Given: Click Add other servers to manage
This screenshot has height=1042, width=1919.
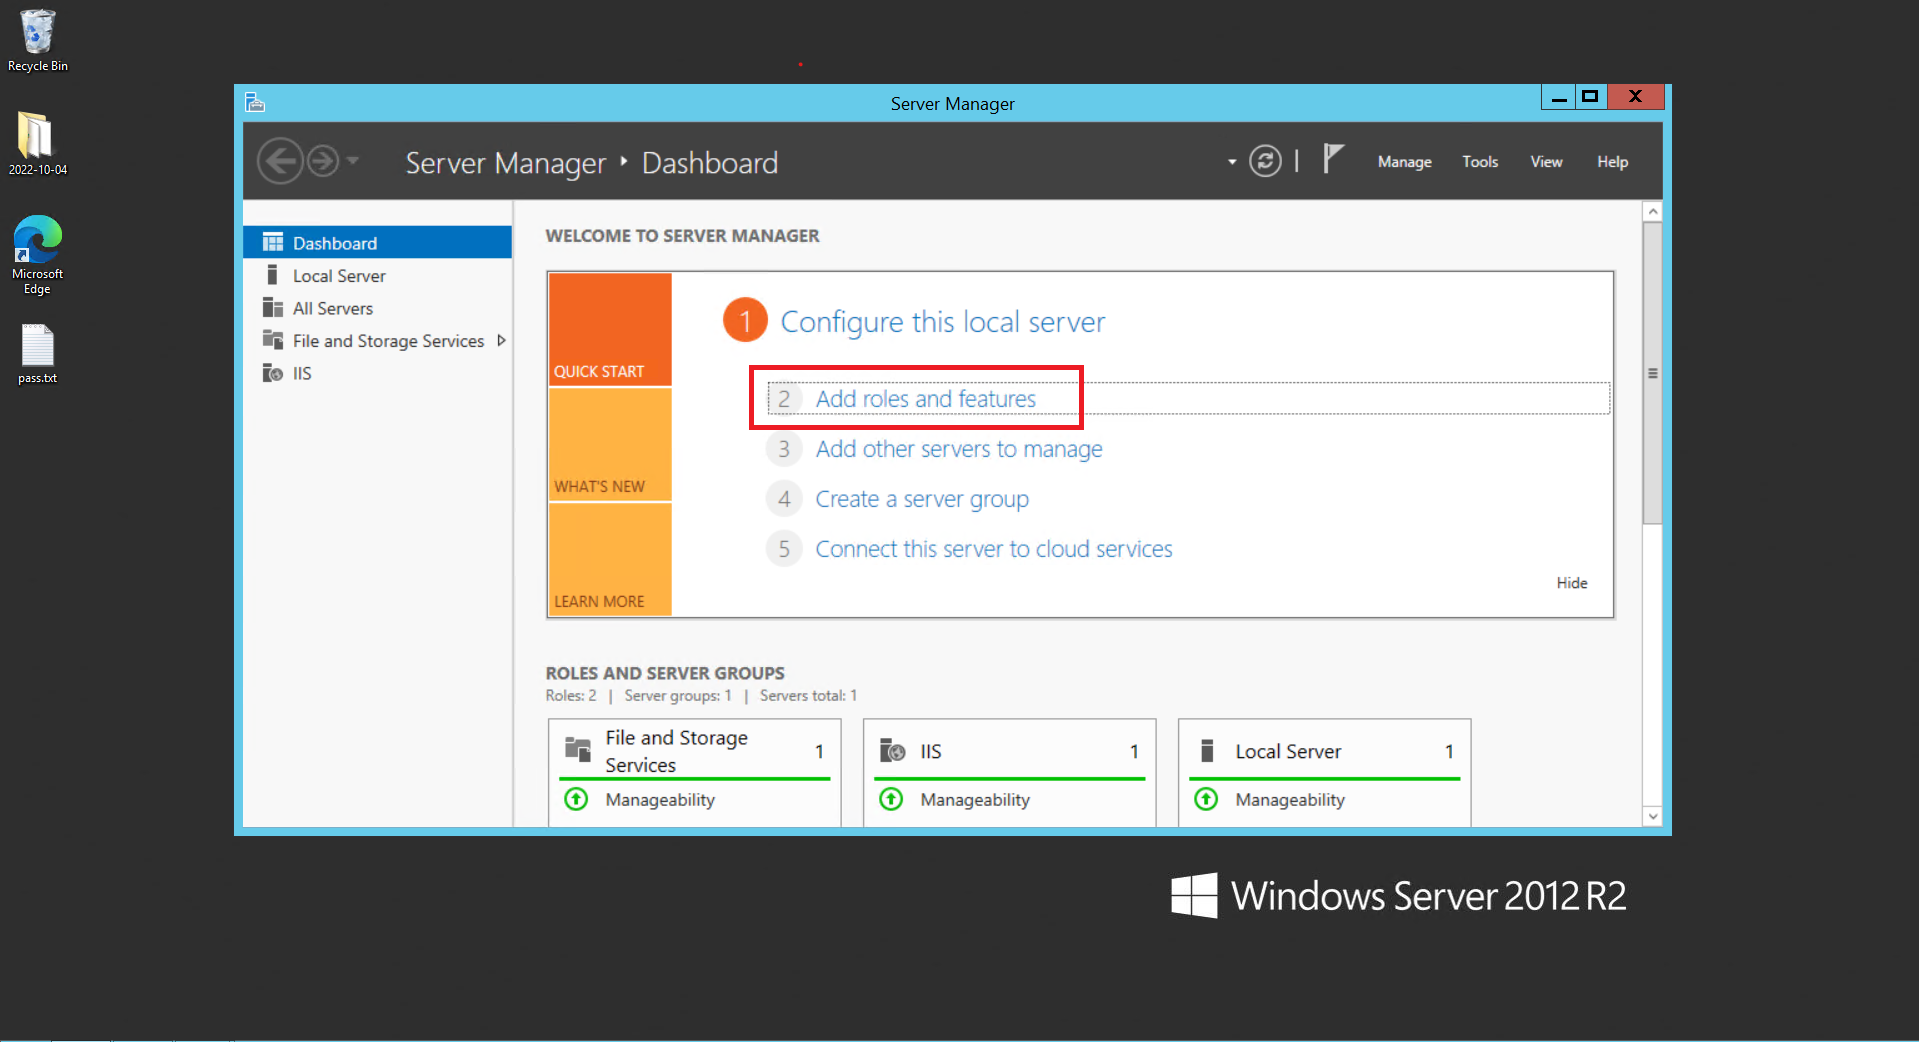Looking at the screenshot, I should (959, 449).
